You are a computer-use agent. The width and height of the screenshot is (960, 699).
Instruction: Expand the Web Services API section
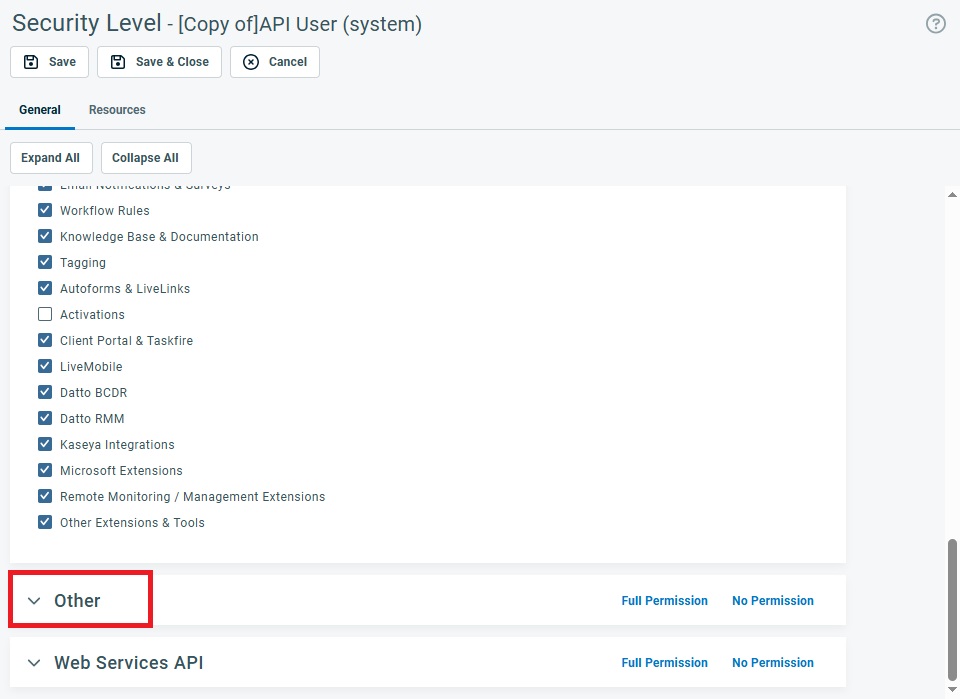35,663
